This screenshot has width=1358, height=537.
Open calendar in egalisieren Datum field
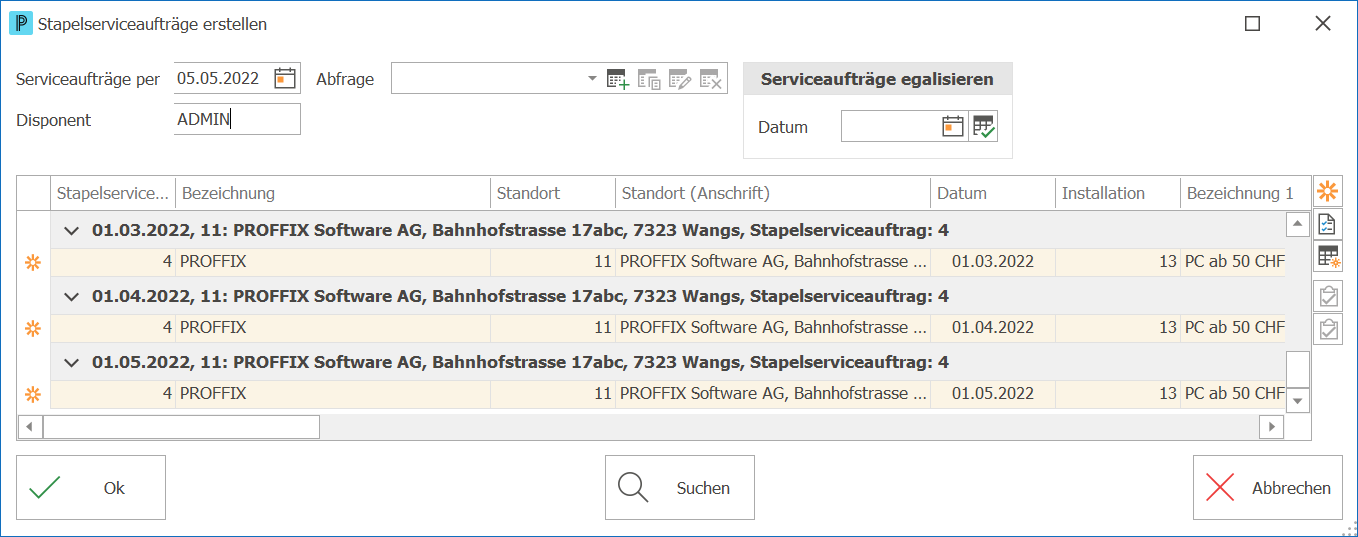coord(953,126)
